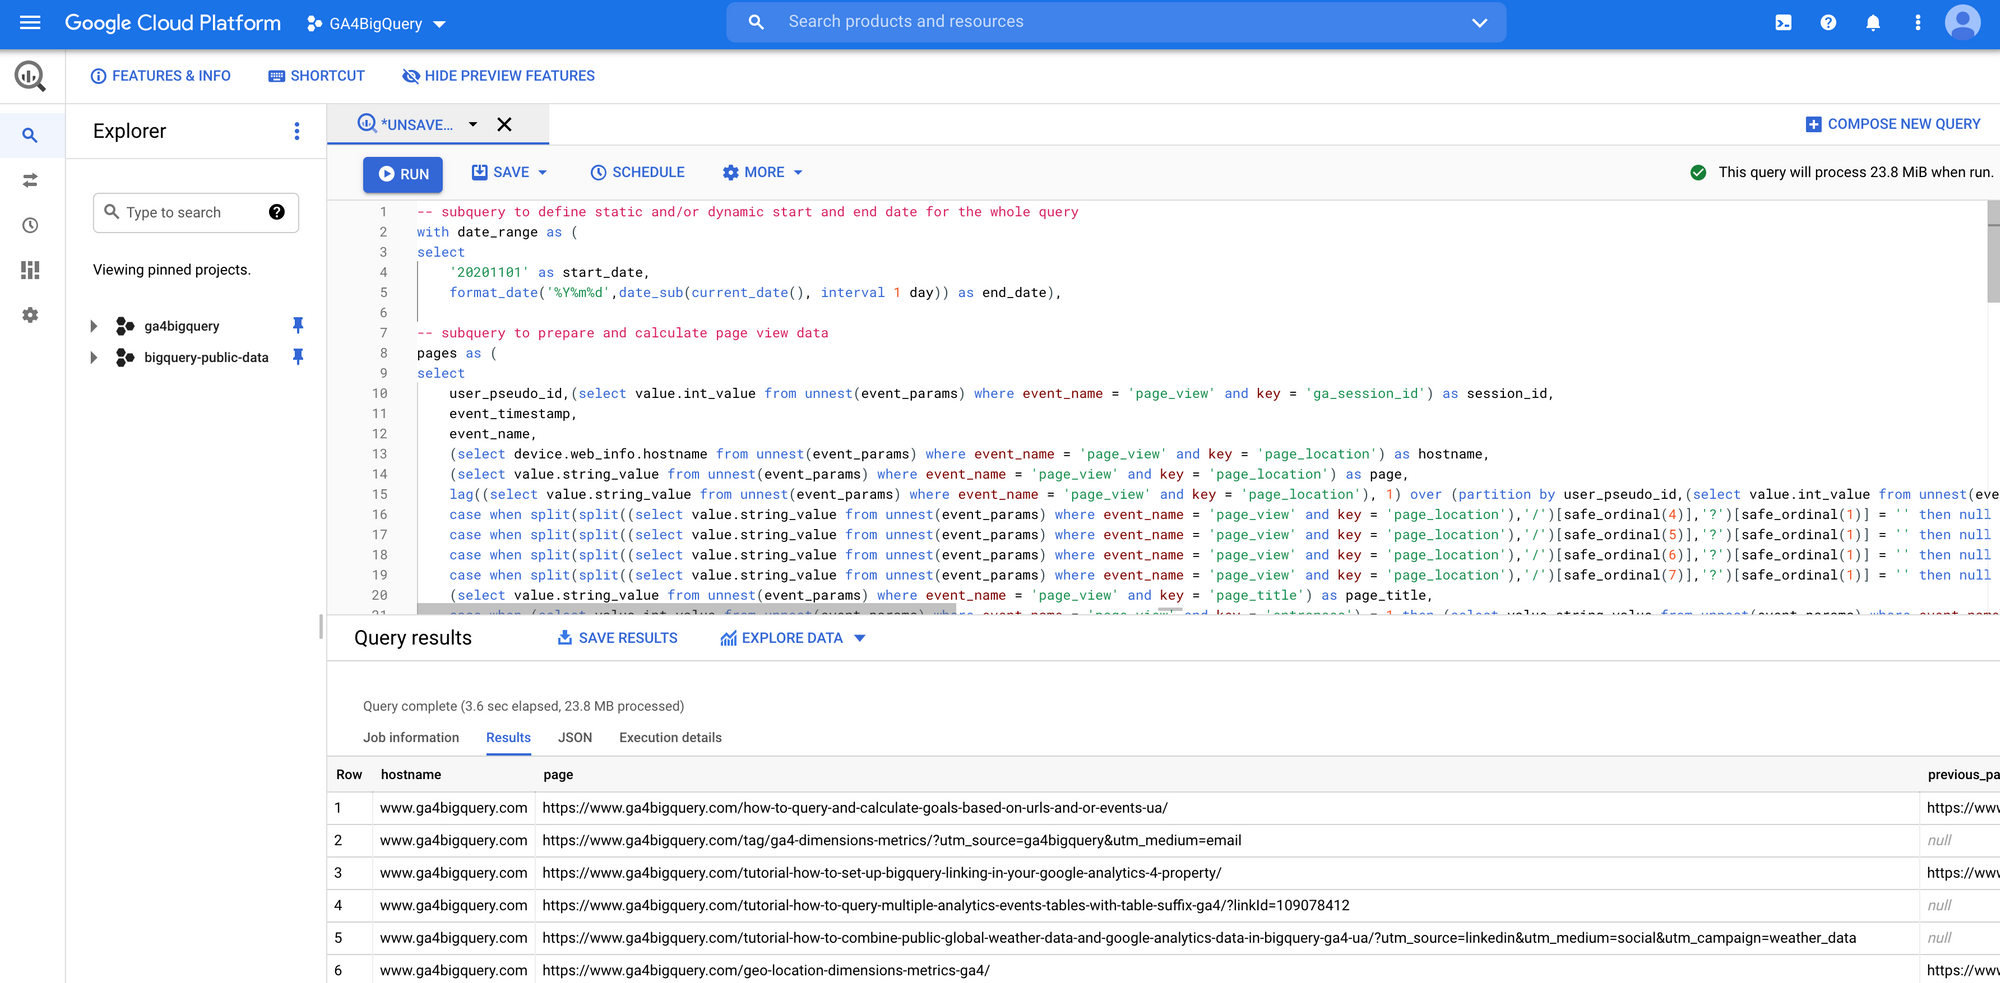Click the editor vertical scrollbar

click(x=1993, y=252)
